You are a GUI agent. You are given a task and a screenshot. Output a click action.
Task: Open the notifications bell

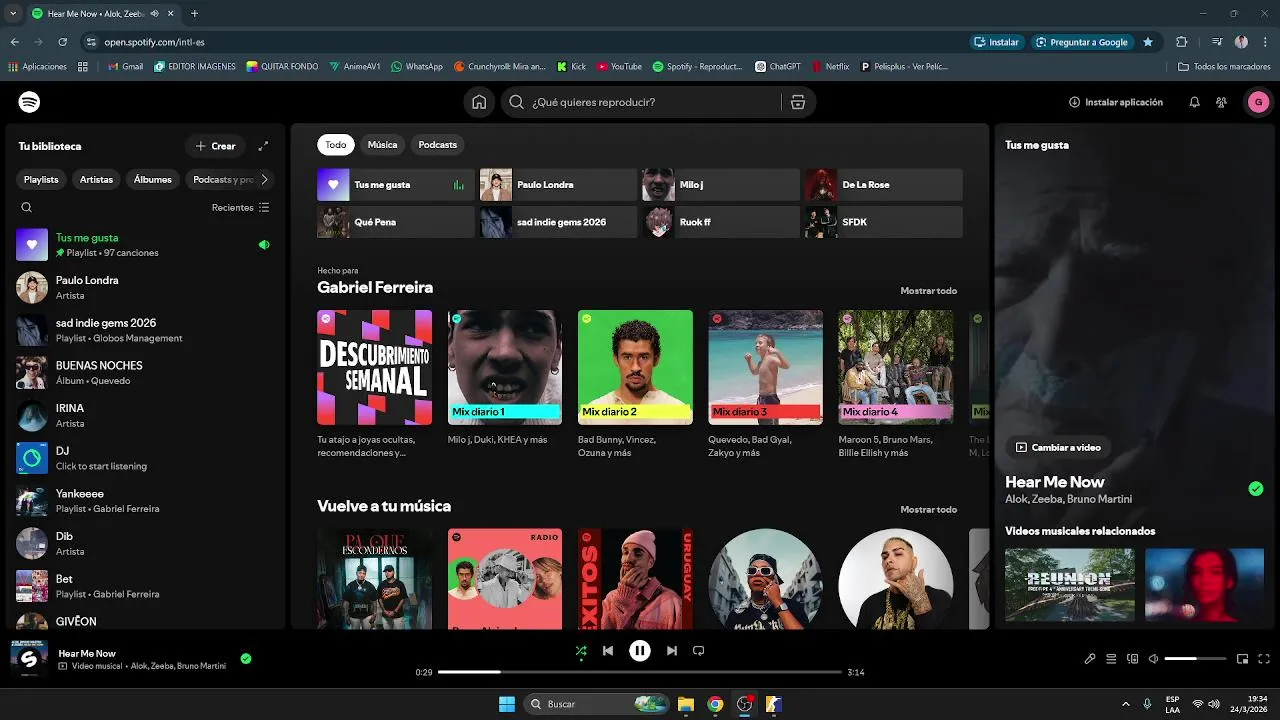(x=1194, y=102)
